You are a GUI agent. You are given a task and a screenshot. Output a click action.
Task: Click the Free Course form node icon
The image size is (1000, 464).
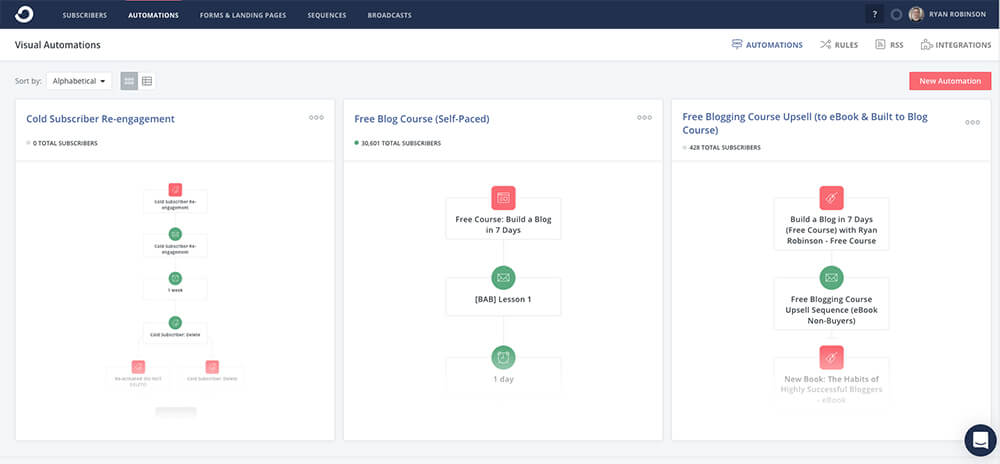pos(503,198)
